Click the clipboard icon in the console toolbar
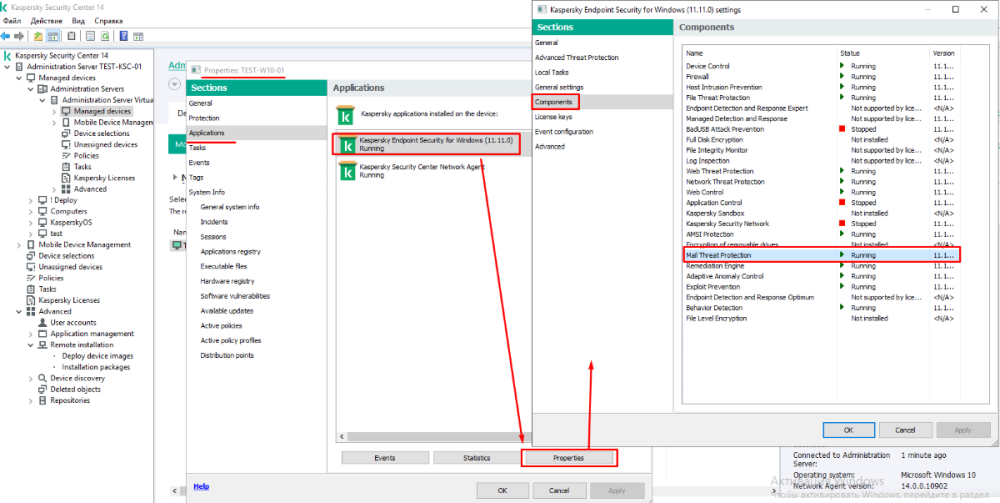 pos(71,36)
